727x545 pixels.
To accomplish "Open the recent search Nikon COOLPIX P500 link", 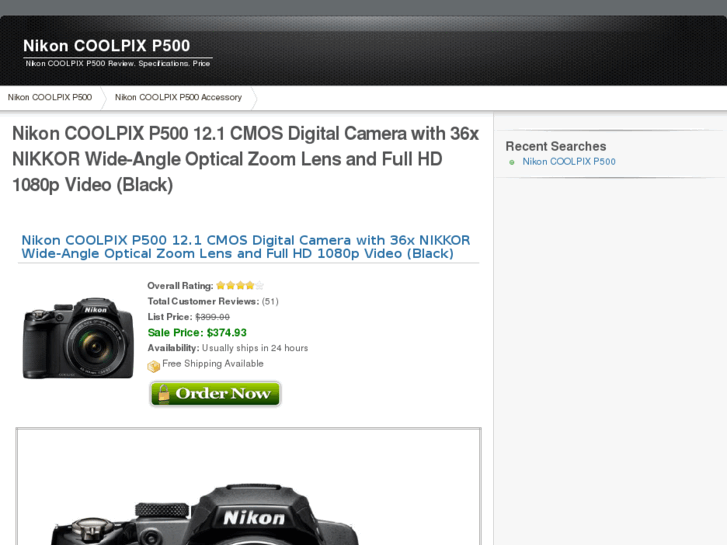I will click(569, 162).
